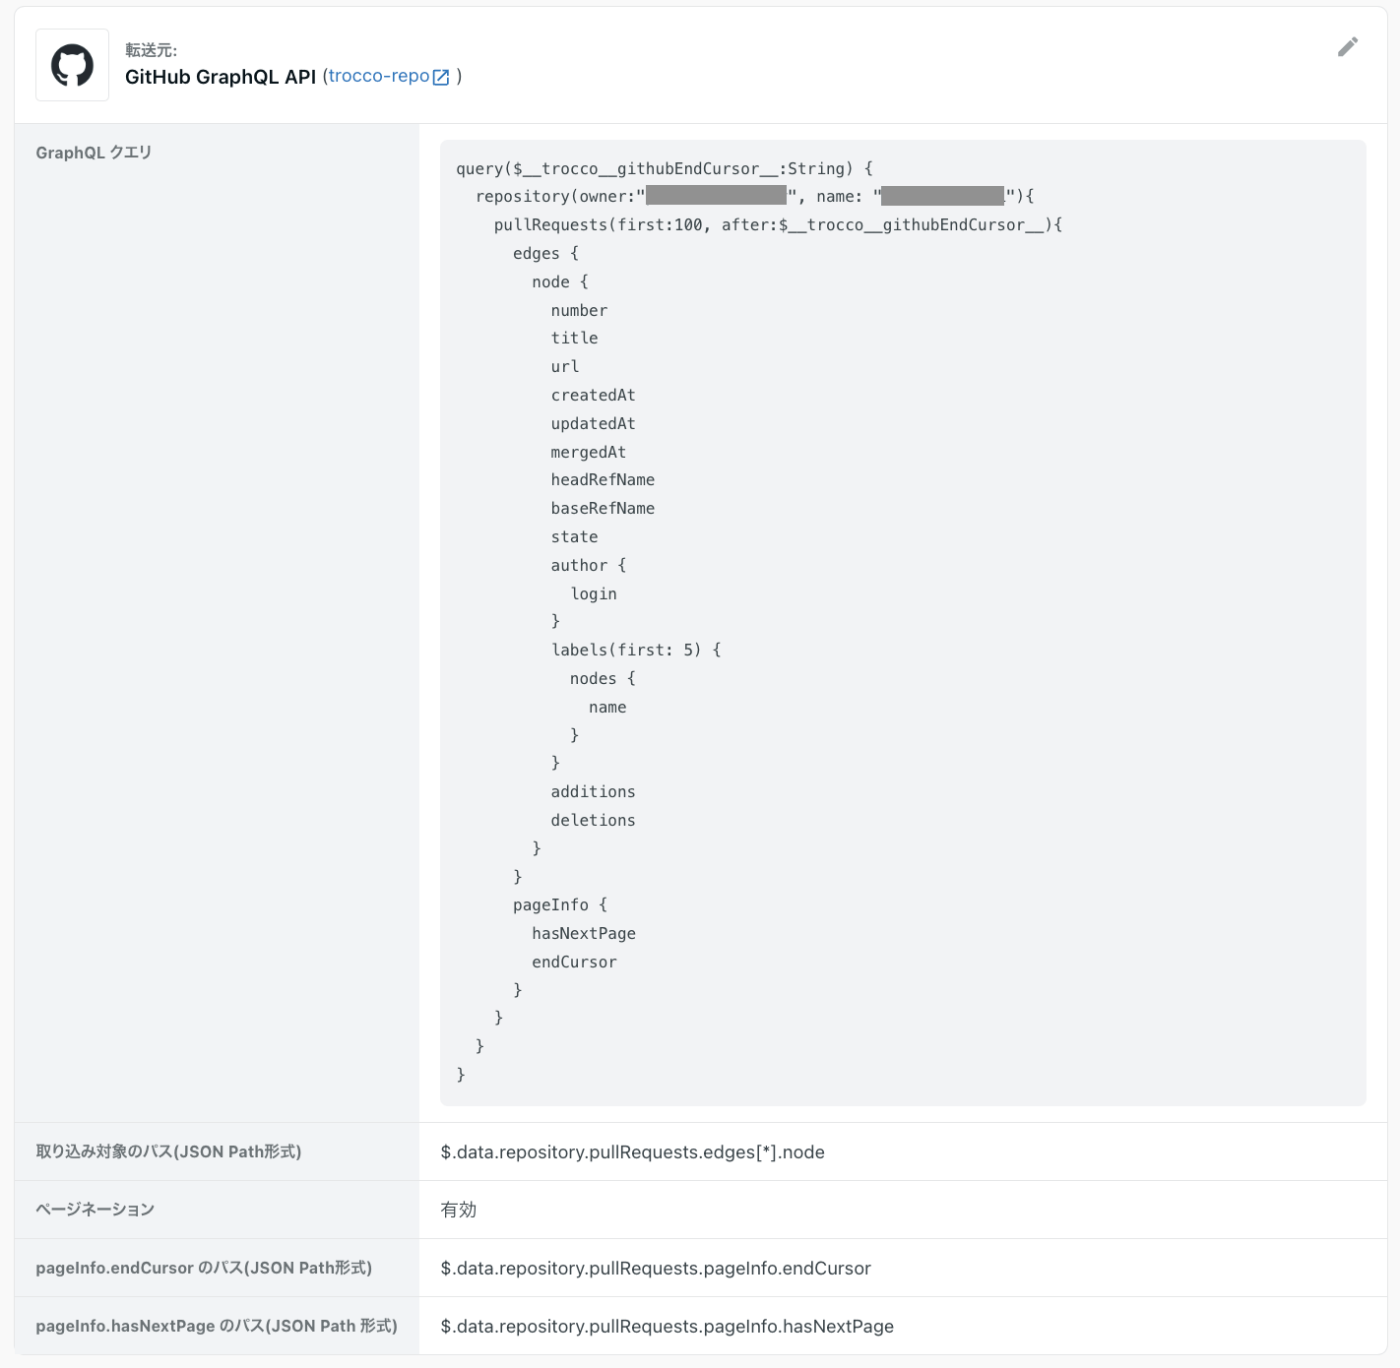
Task: Click the '有効' pagination value
Action: [x=459, y=1210]
